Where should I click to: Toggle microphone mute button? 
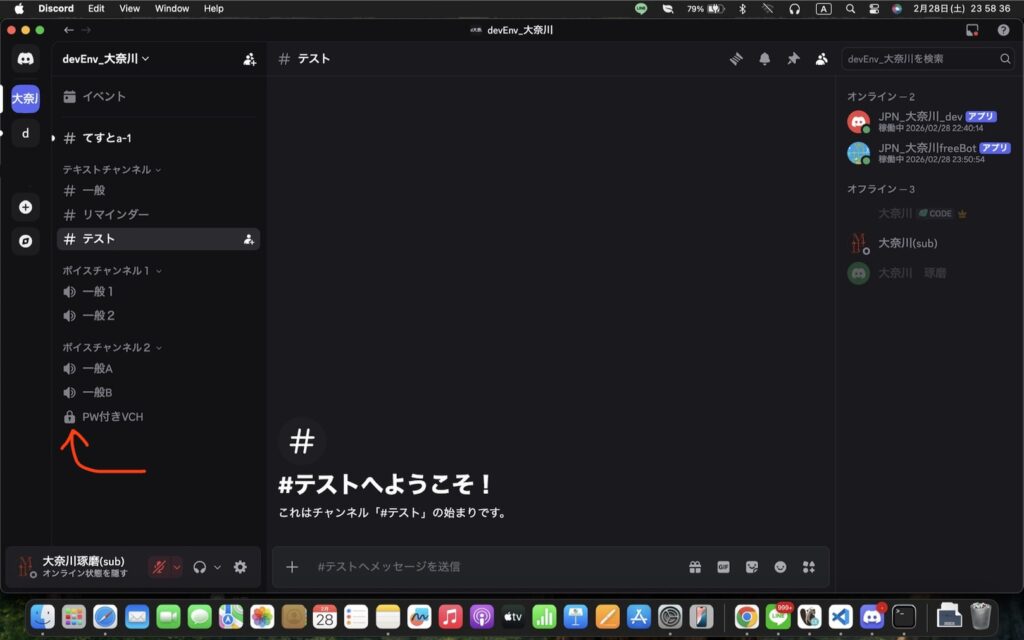click(158, 567)
